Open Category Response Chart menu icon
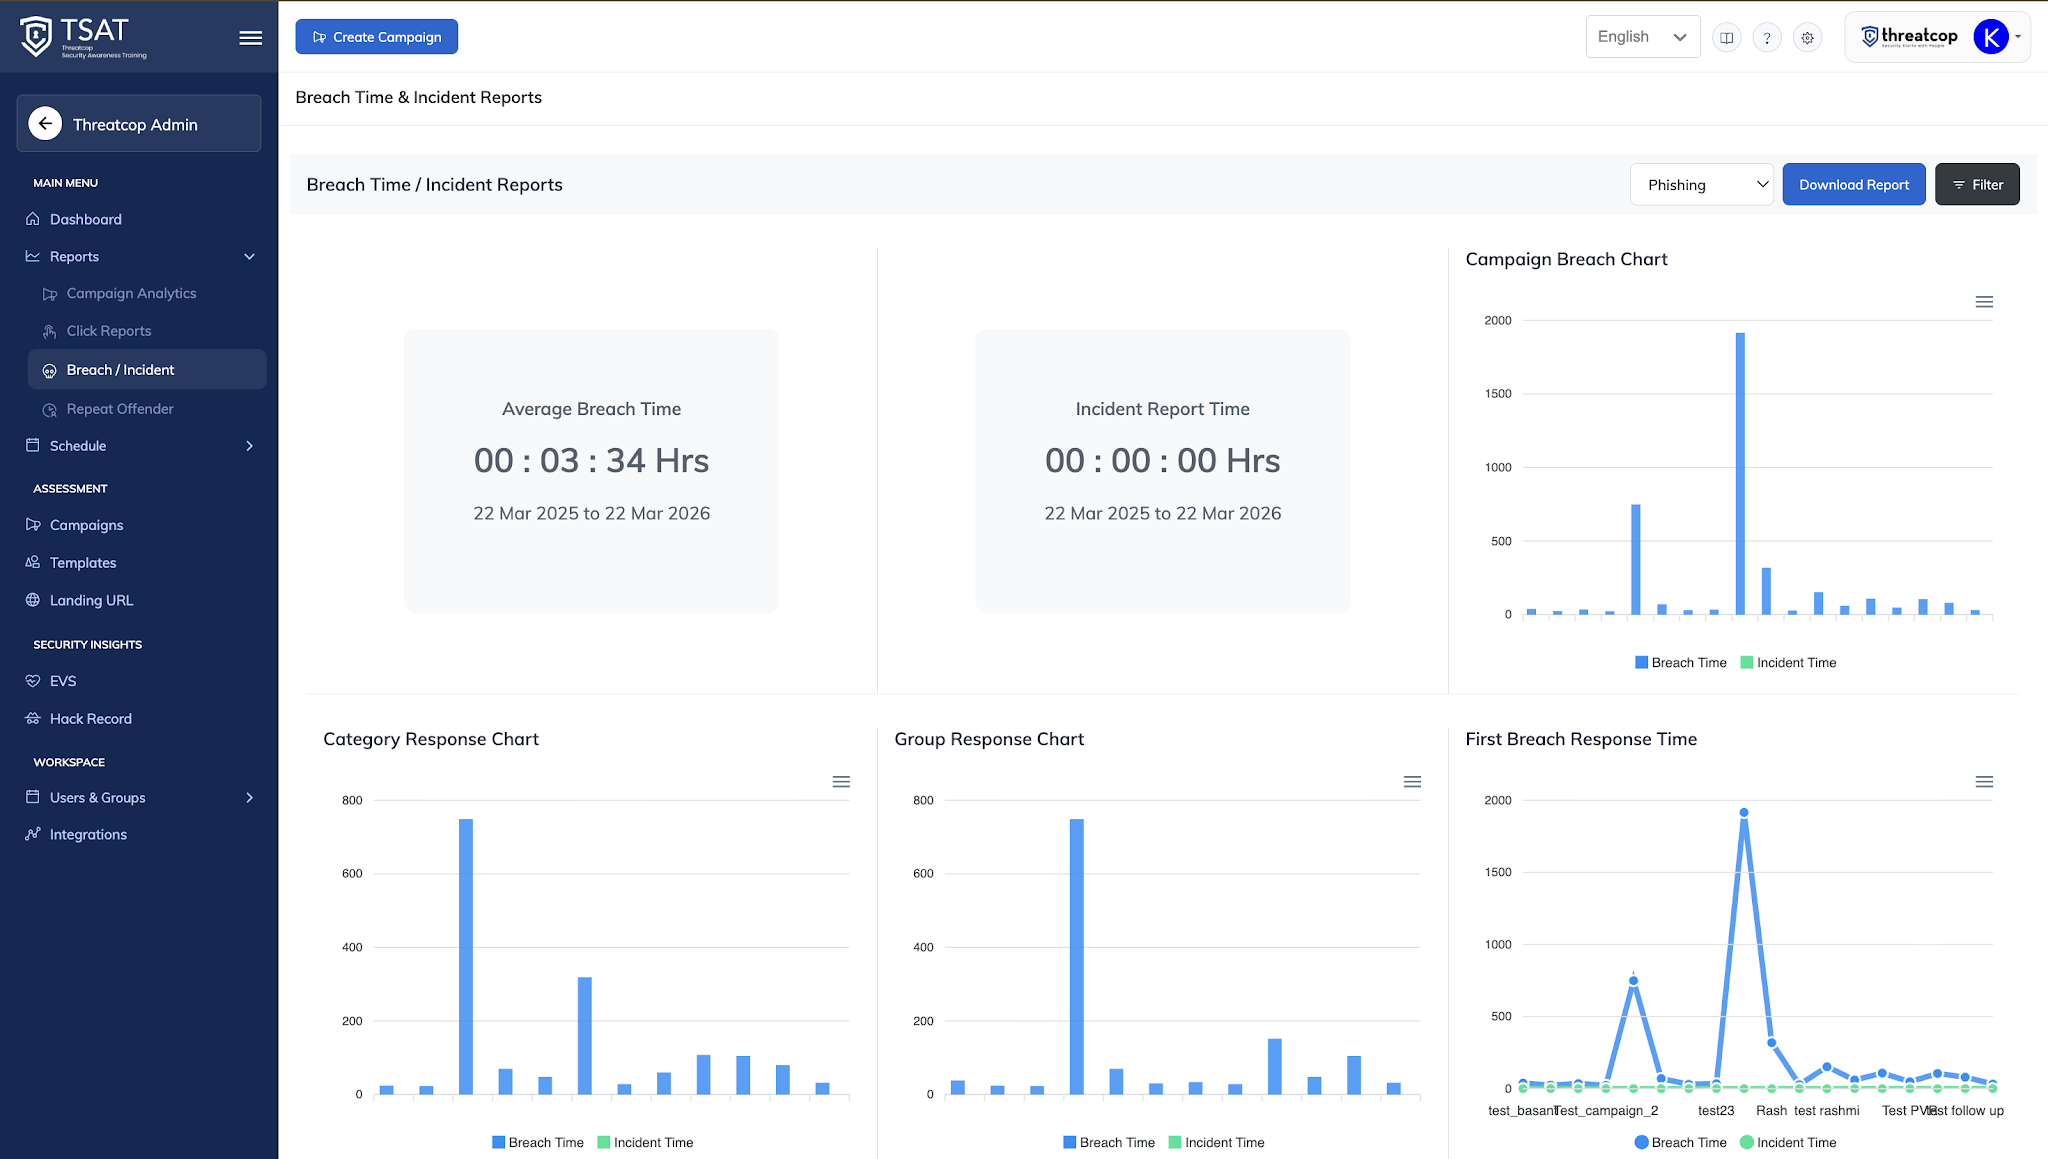 coord(841,782)
